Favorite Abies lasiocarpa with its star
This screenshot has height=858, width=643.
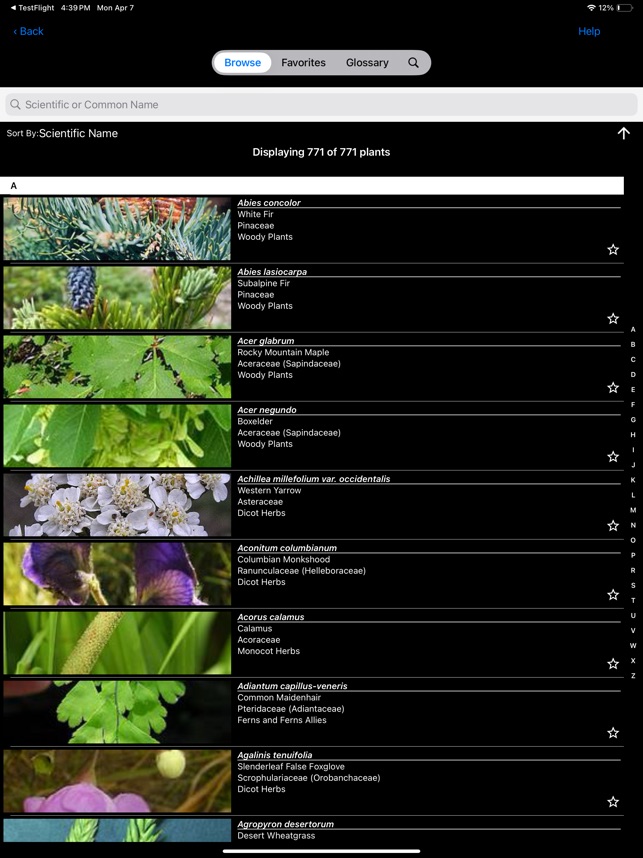(x=613, y=318)
